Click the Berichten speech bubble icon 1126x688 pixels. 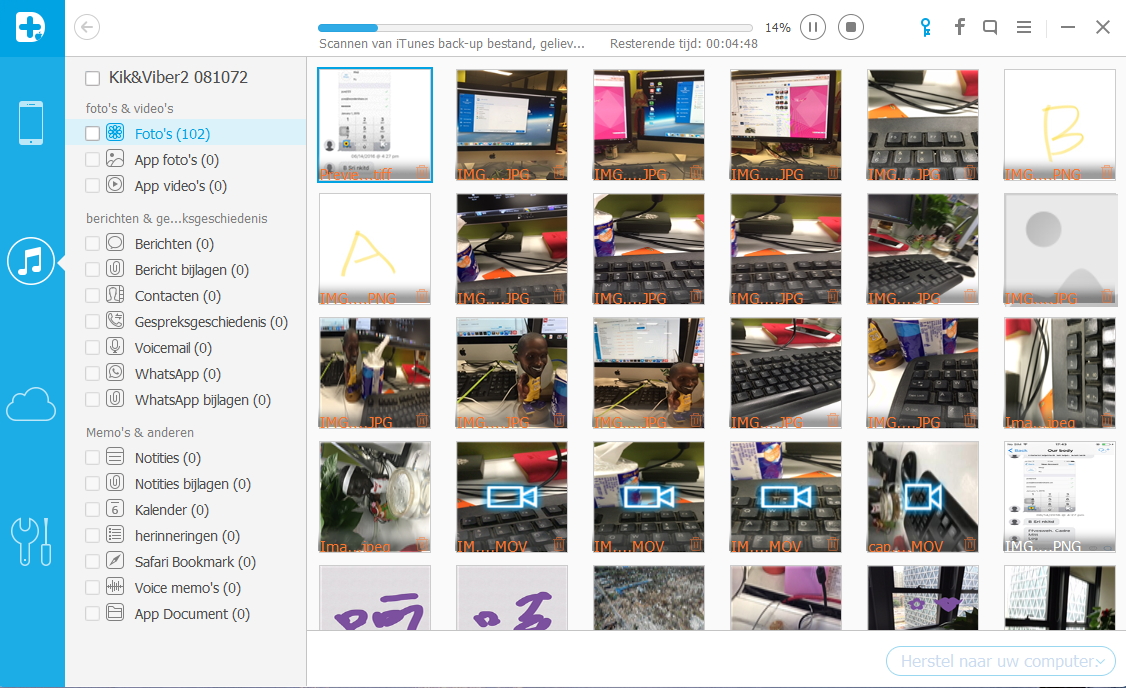point(115,242)
